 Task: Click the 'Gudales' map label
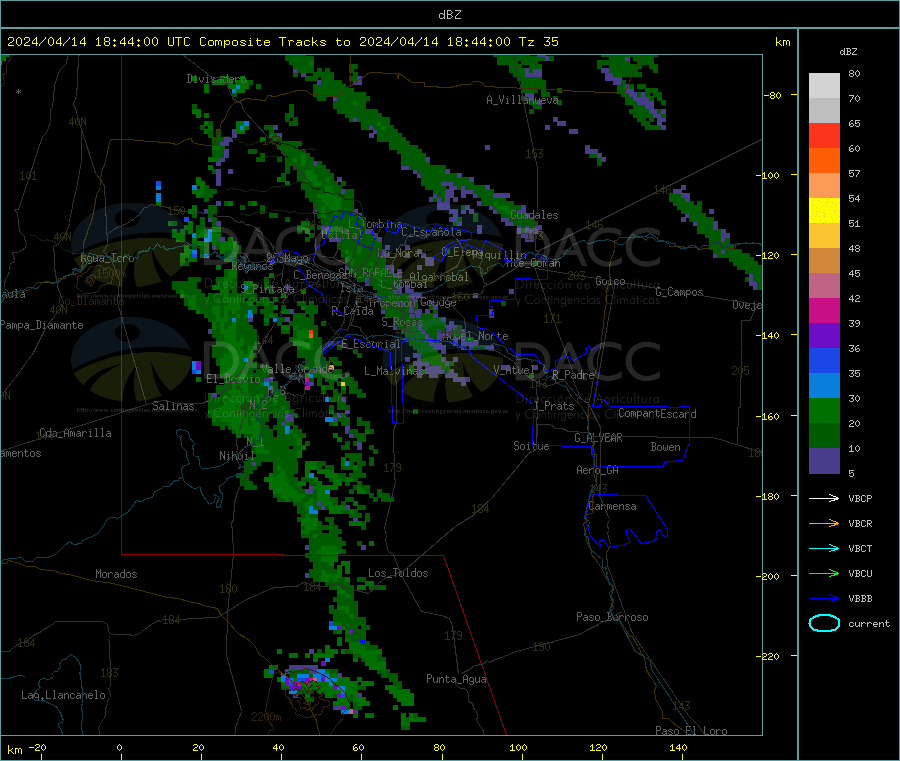click(534, 215)
